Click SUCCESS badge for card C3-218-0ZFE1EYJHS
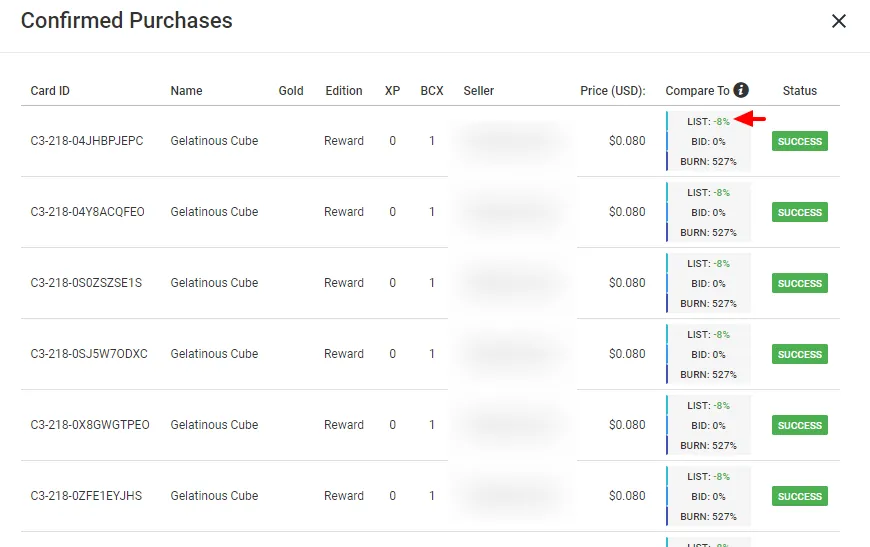This screenshot has width=870, height=547. (x=800, y=496)
